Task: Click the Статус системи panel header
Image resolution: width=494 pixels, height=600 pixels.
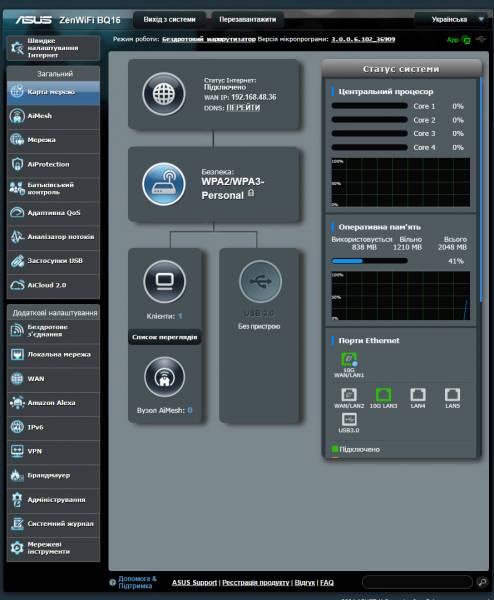Action: click(401, 69)
